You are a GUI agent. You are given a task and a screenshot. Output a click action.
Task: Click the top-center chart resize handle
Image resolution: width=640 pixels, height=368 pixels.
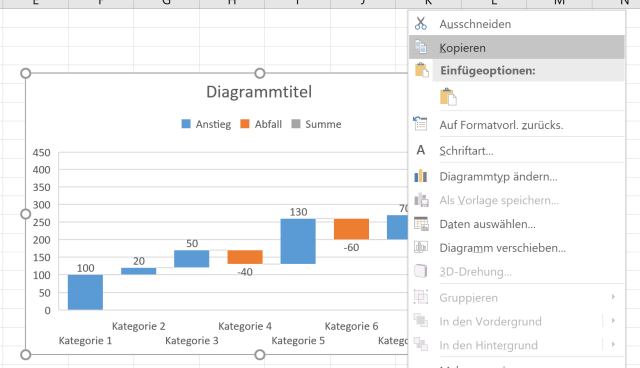coord(260,73)
